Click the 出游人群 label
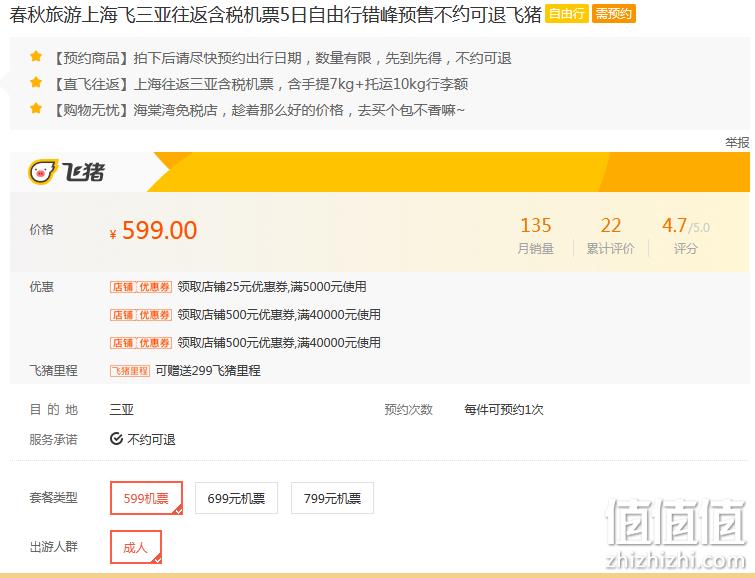The width and height of the screenshot is (755, 578). coord(53,547)
